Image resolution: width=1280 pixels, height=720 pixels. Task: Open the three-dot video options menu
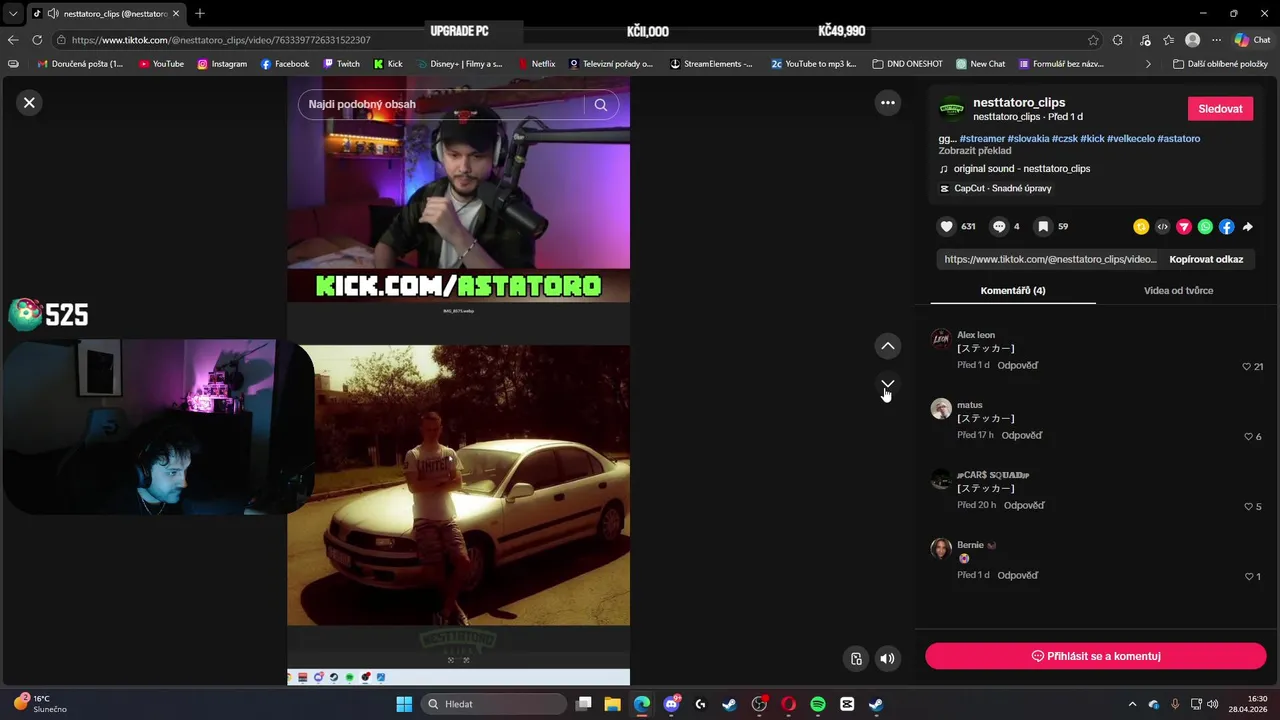887,102
